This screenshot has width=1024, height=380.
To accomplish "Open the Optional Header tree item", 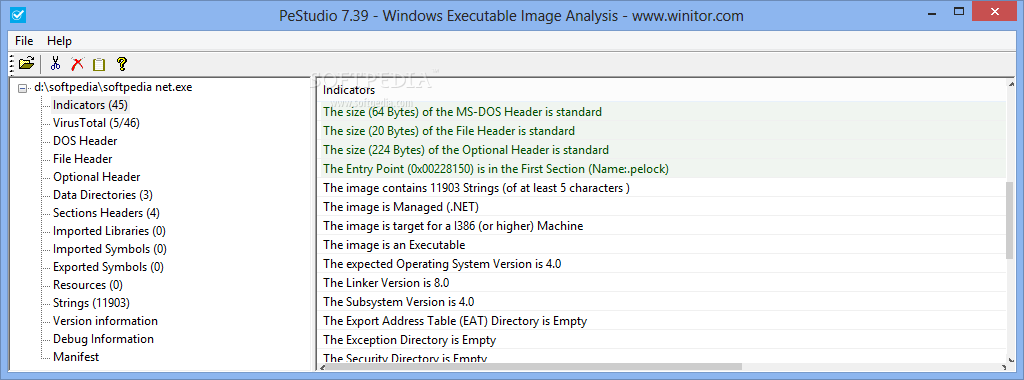I will point(97,177).
